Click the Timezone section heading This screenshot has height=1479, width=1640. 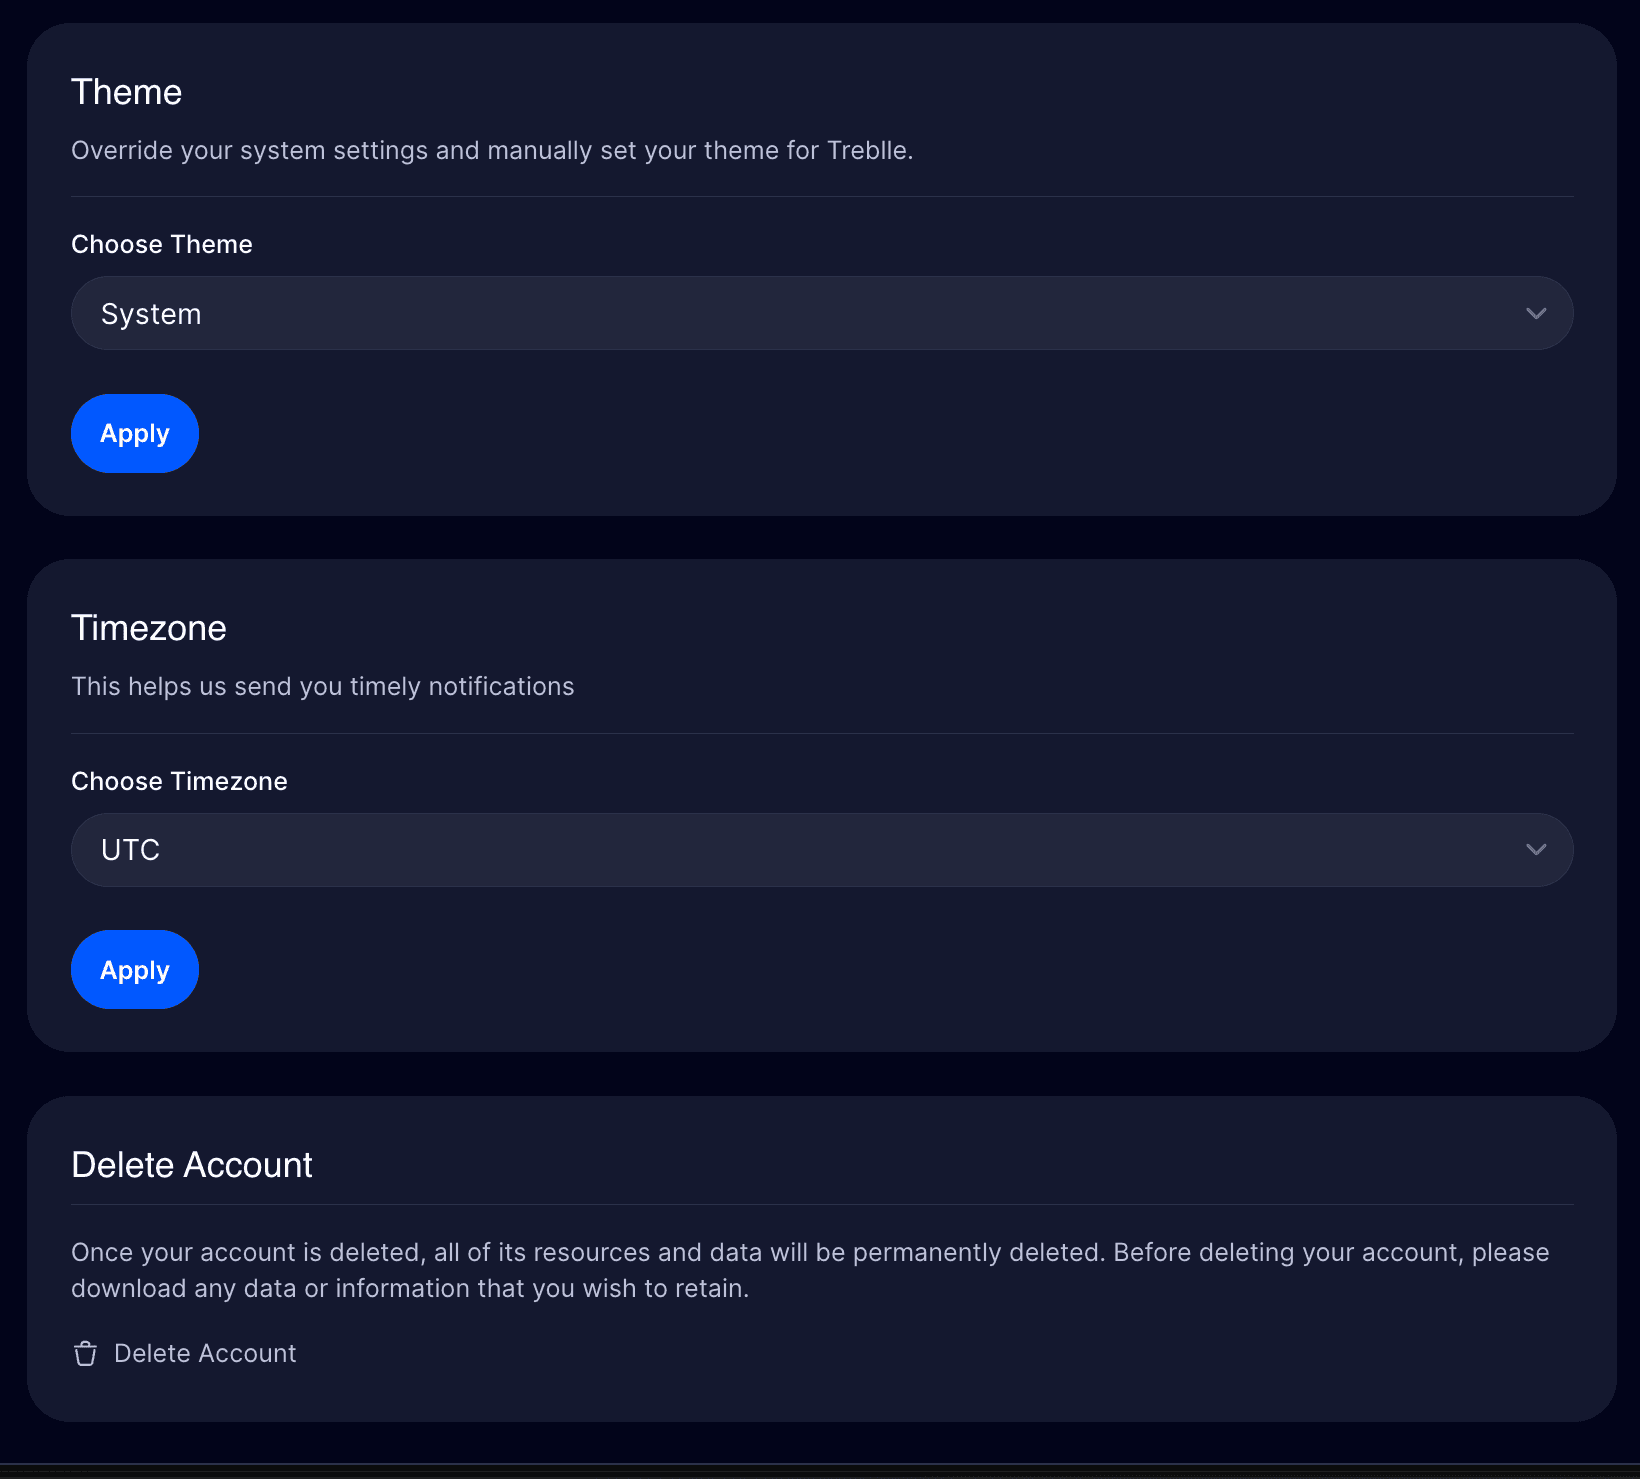pyautogui.click(x=148, y=628)
